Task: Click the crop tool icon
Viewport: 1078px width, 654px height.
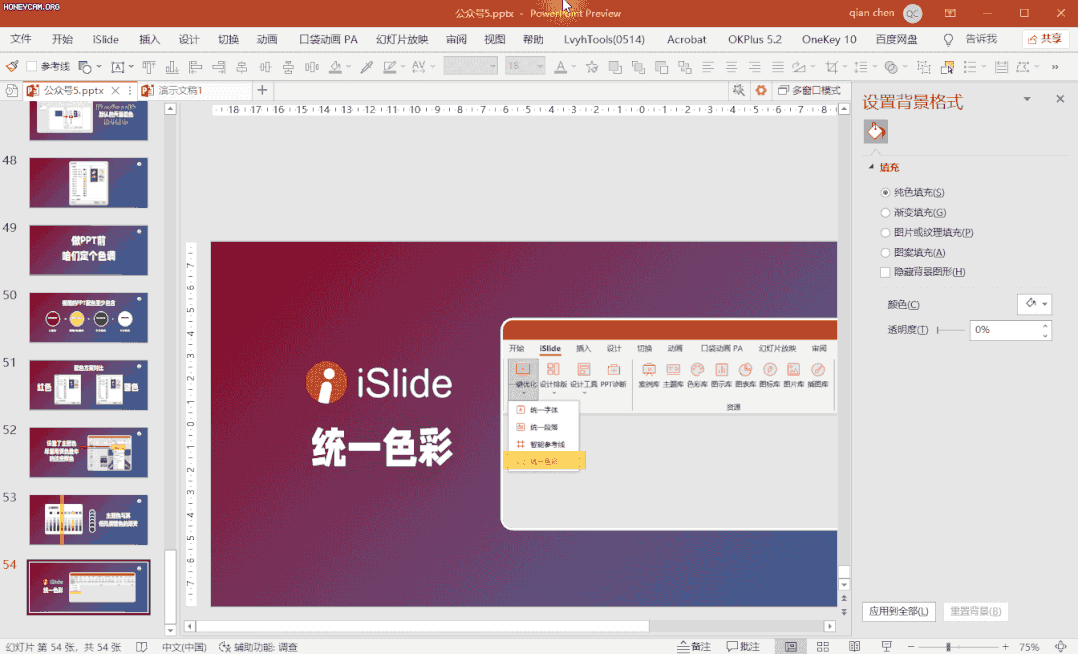Action: click(x=832, y=67)
